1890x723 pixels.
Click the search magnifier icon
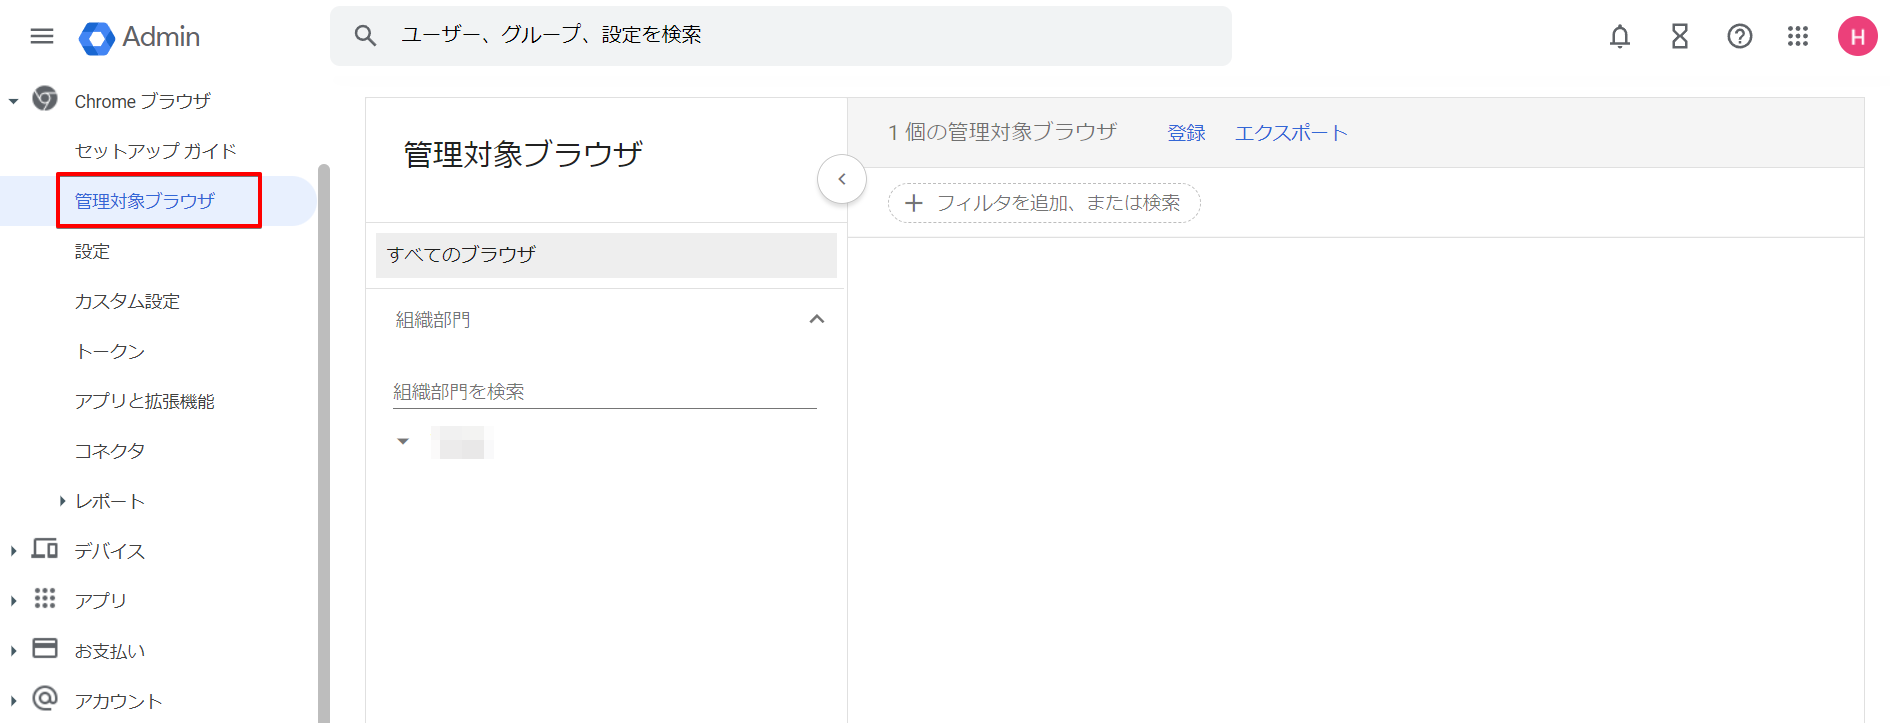tap(365, 36)
